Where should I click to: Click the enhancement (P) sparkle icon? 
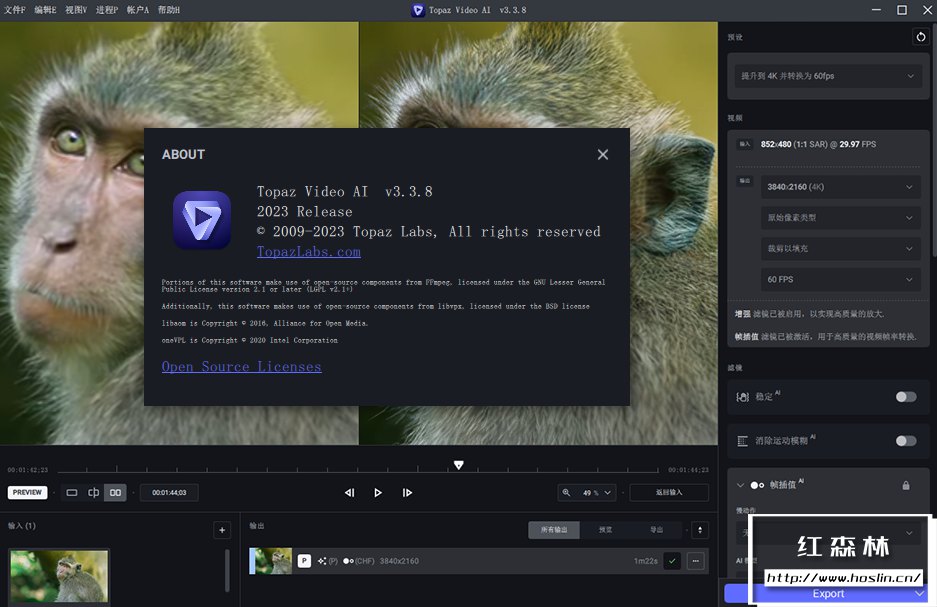pos(322,561)
